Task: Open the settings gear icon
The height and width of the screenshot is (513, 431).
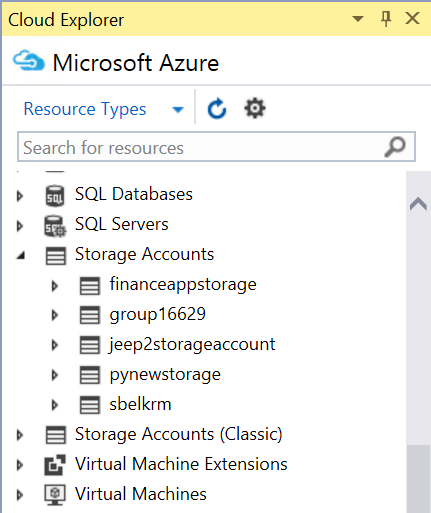Action: (255, 108)
